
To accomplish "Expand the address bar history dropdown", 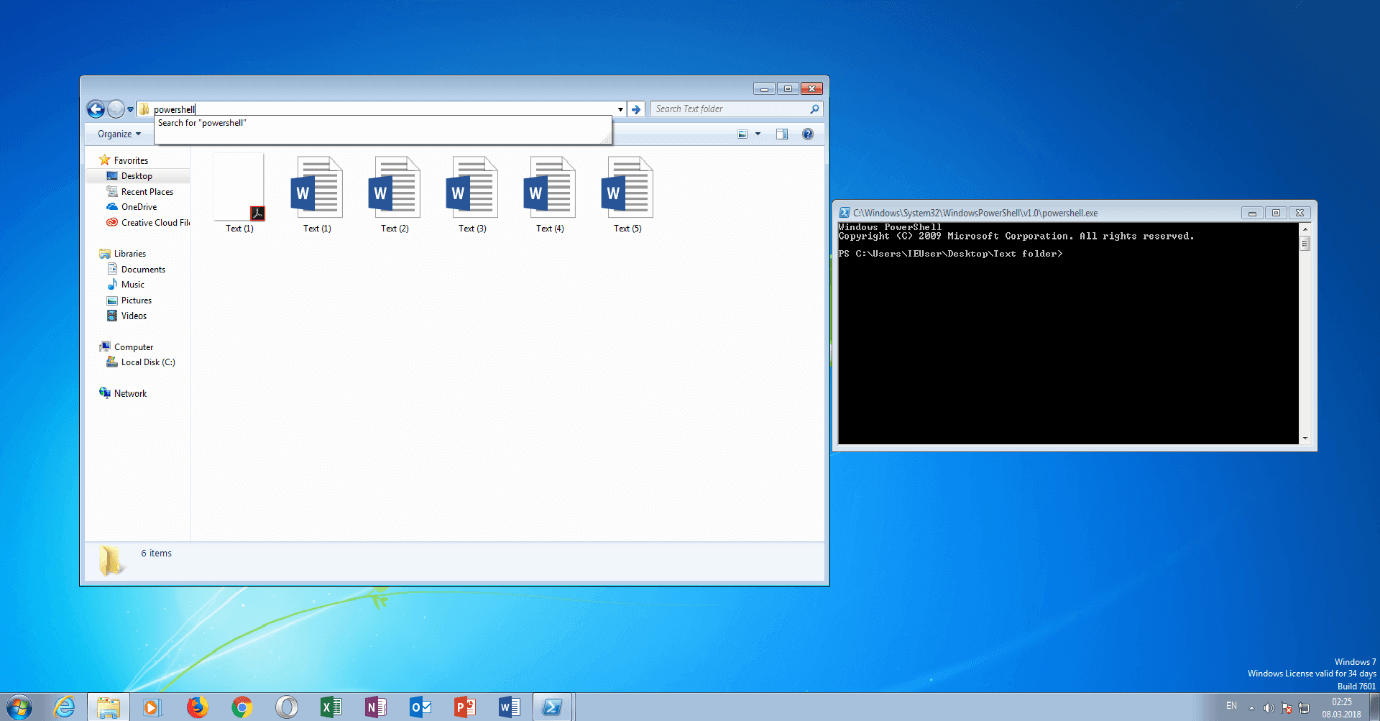I will click(621, 109).
